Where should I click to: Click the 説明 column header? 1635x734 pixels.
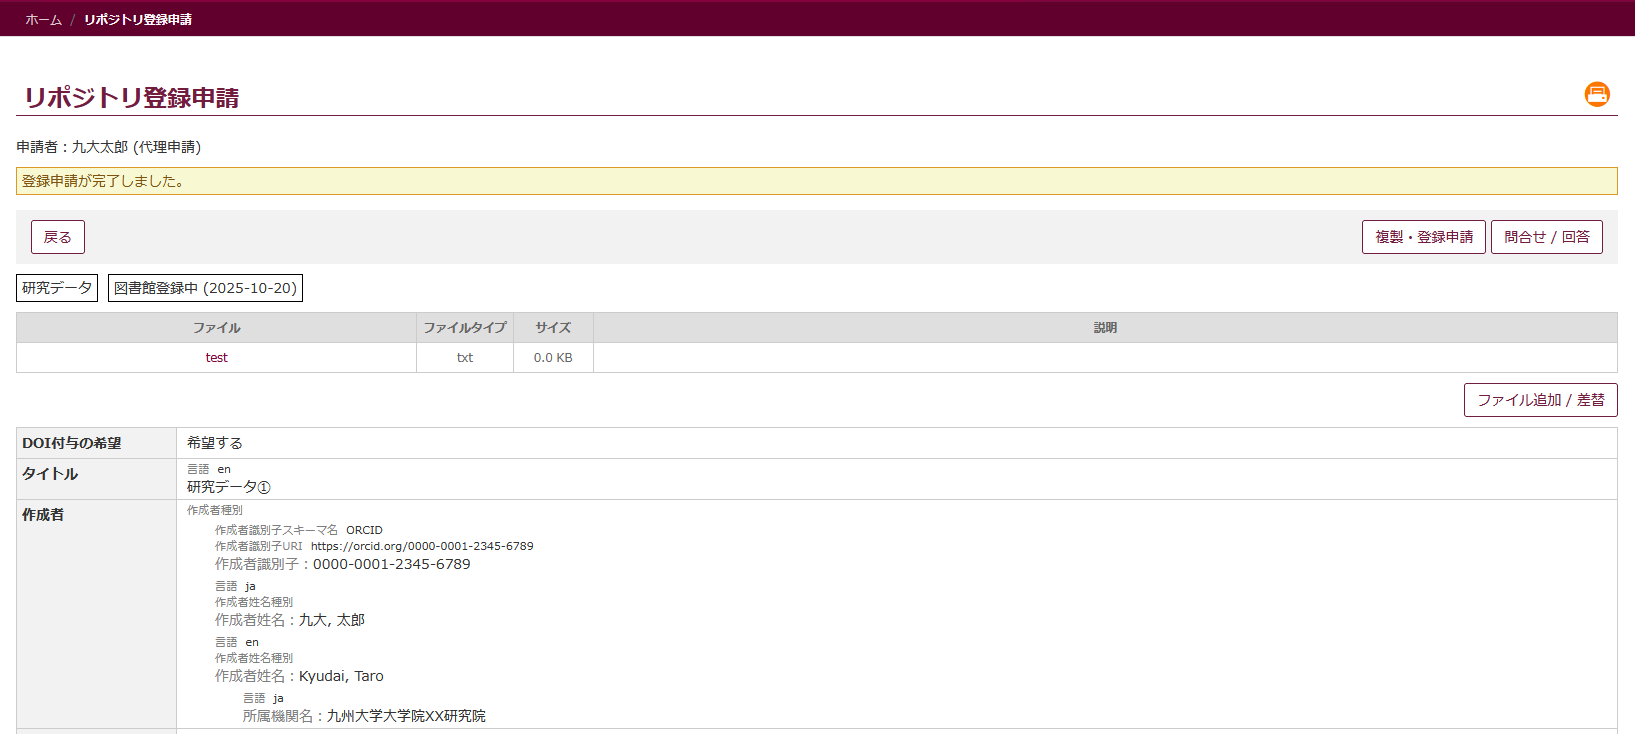(x=1104, y=328)
